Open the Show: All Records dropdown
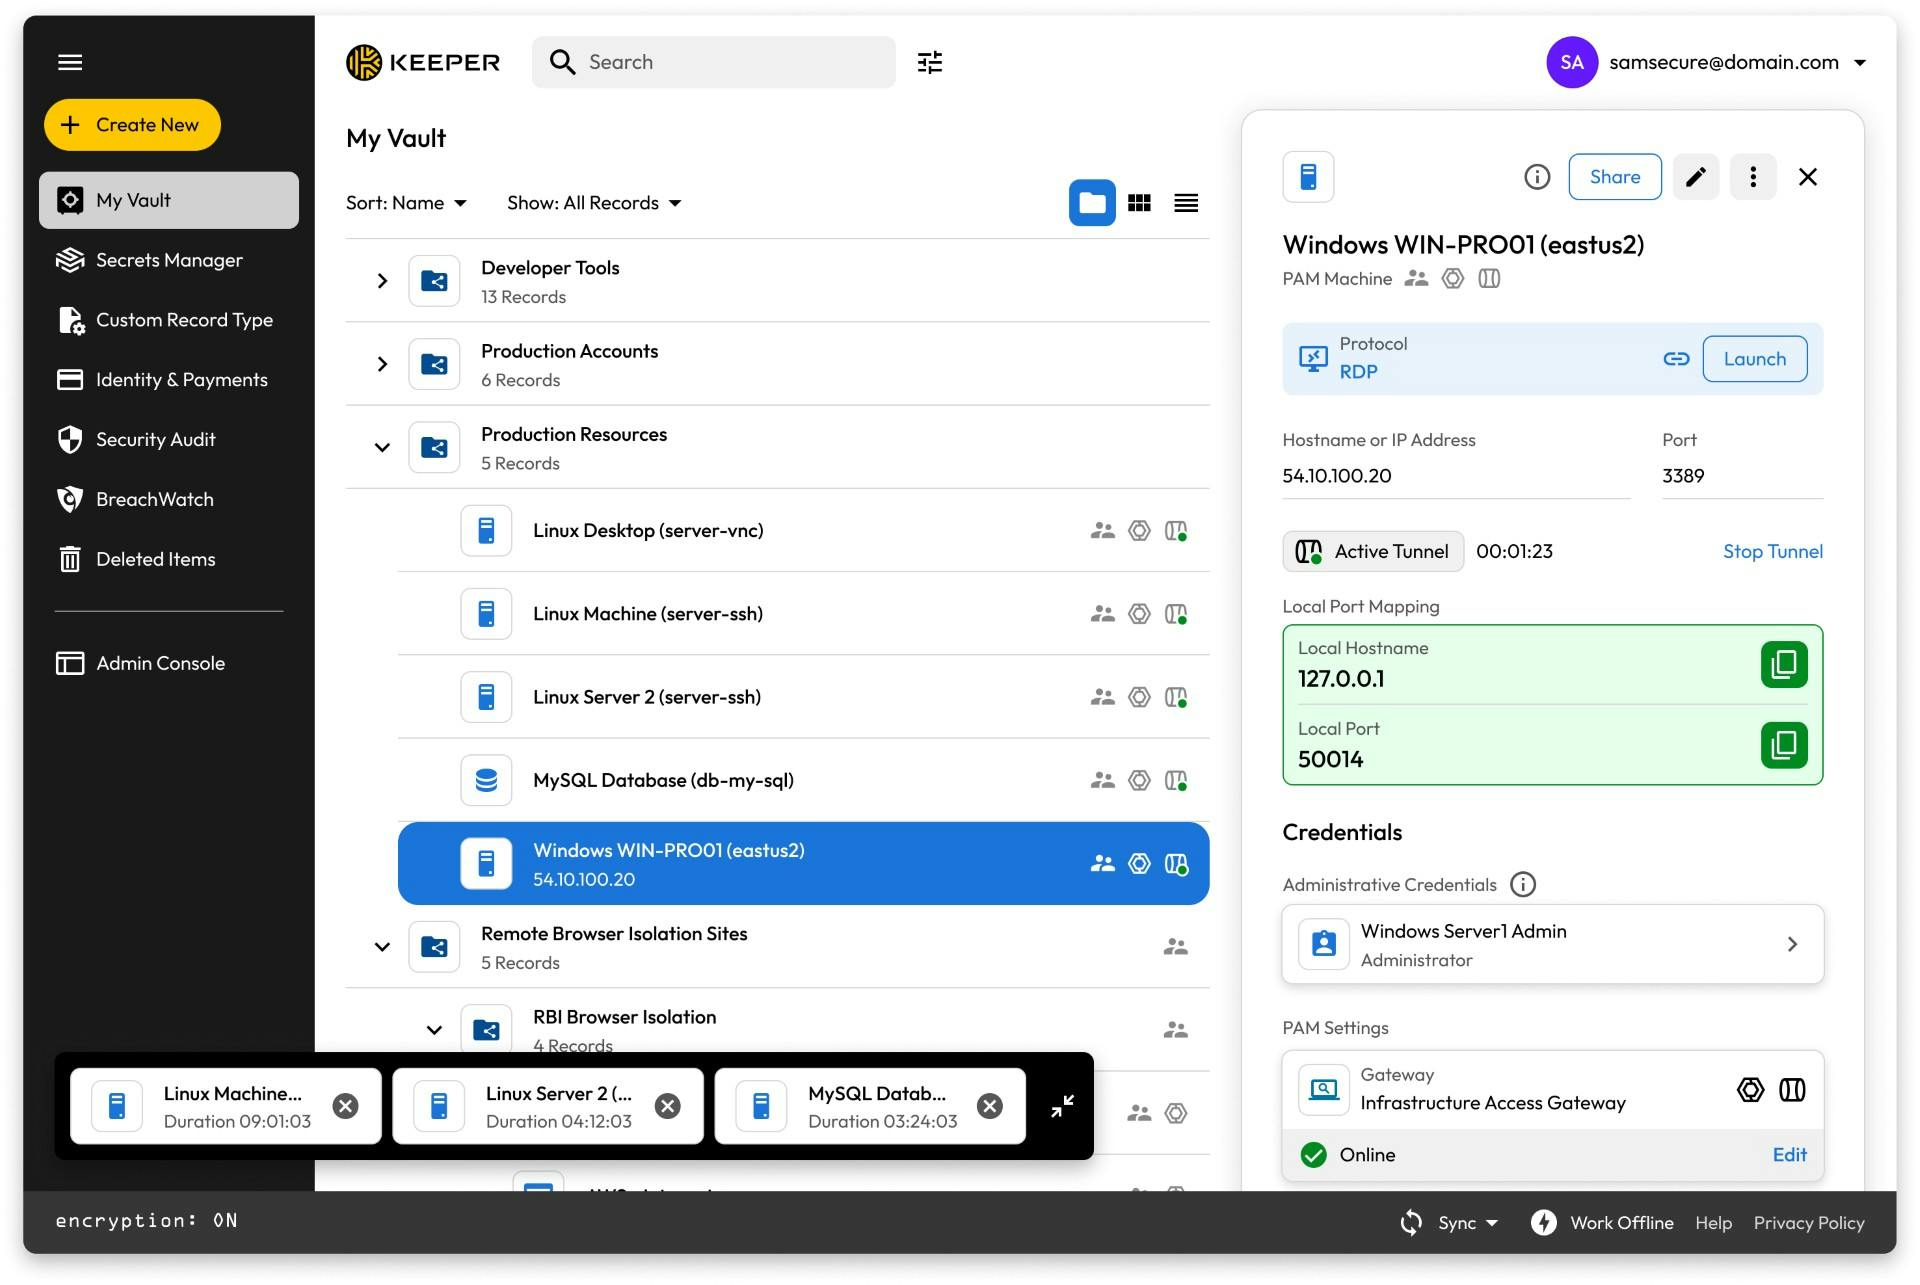This screenshot has height=1285, width=1920. coord(593,202)
